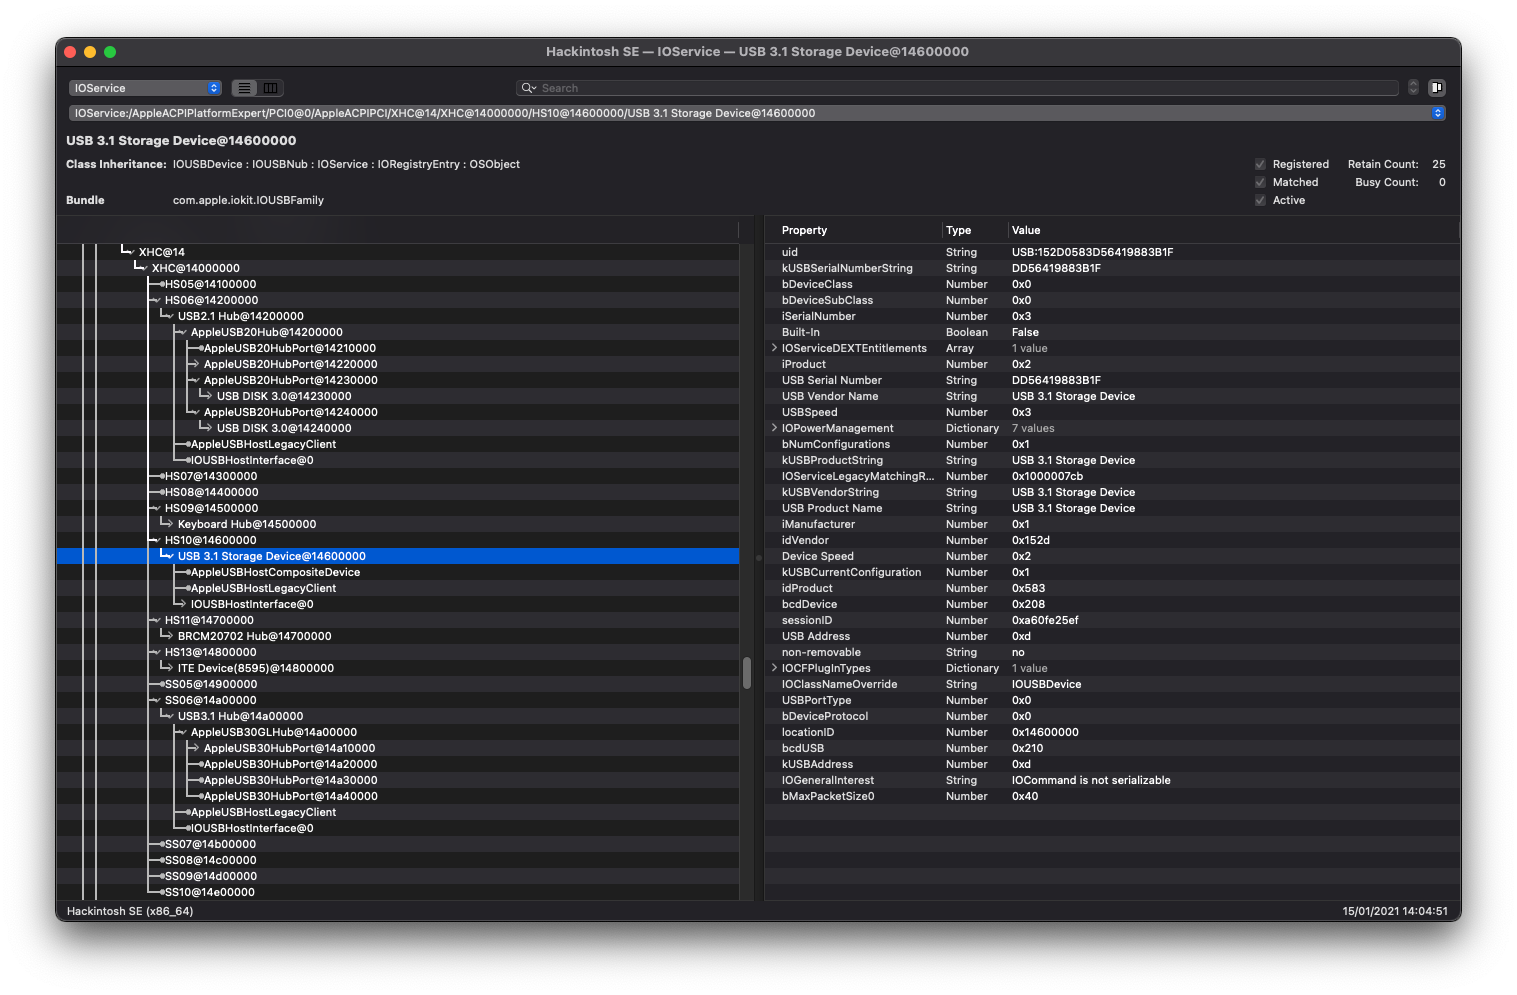Open the IOService plane dropdown
The height and width of the screenshot is (995, 1517).
click(145, 88)
